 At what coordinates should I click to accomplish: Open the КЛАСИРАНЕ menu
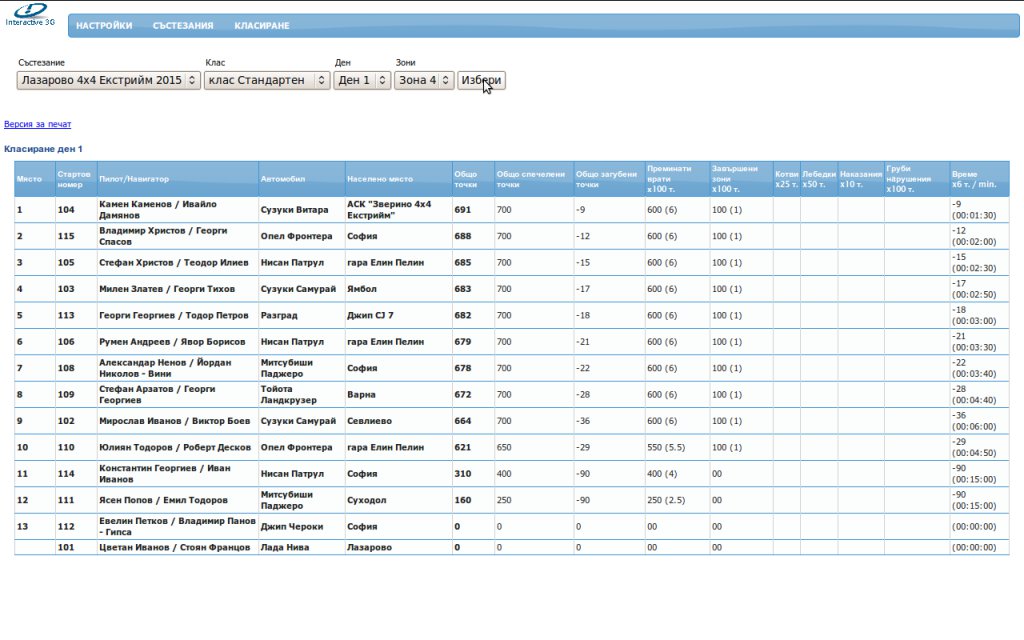[262, 25]
